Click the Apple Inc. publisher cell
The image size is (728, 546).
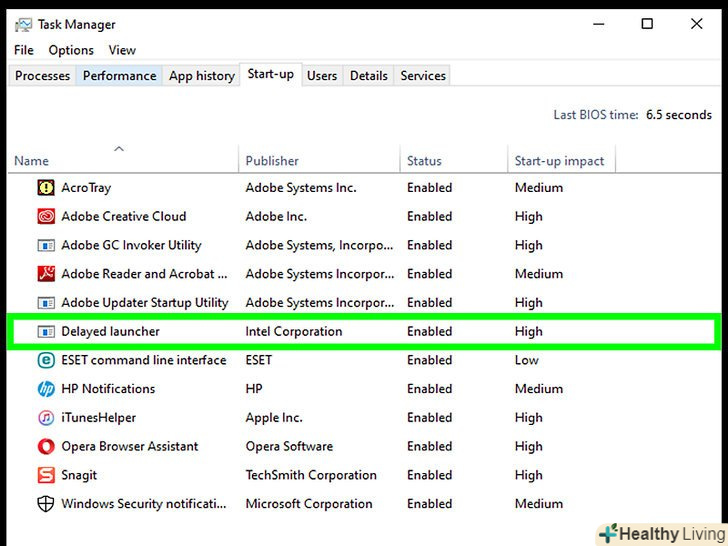[x=274, y=418]
